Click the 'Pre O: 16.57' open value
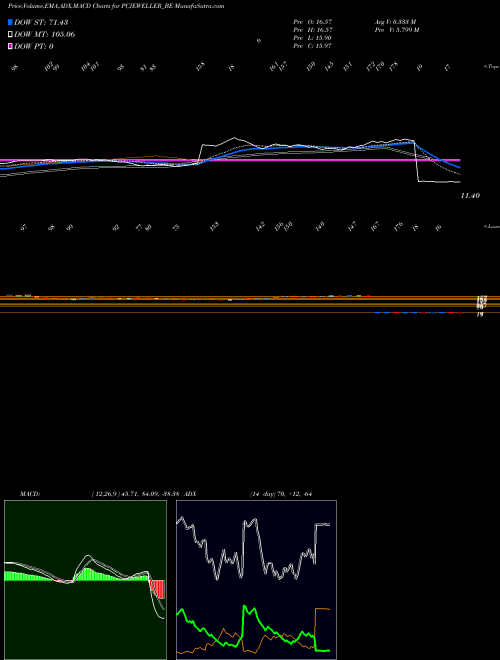The width and height of the screenshot is (500, 660). pyautogui.click(x=313, y=22)
